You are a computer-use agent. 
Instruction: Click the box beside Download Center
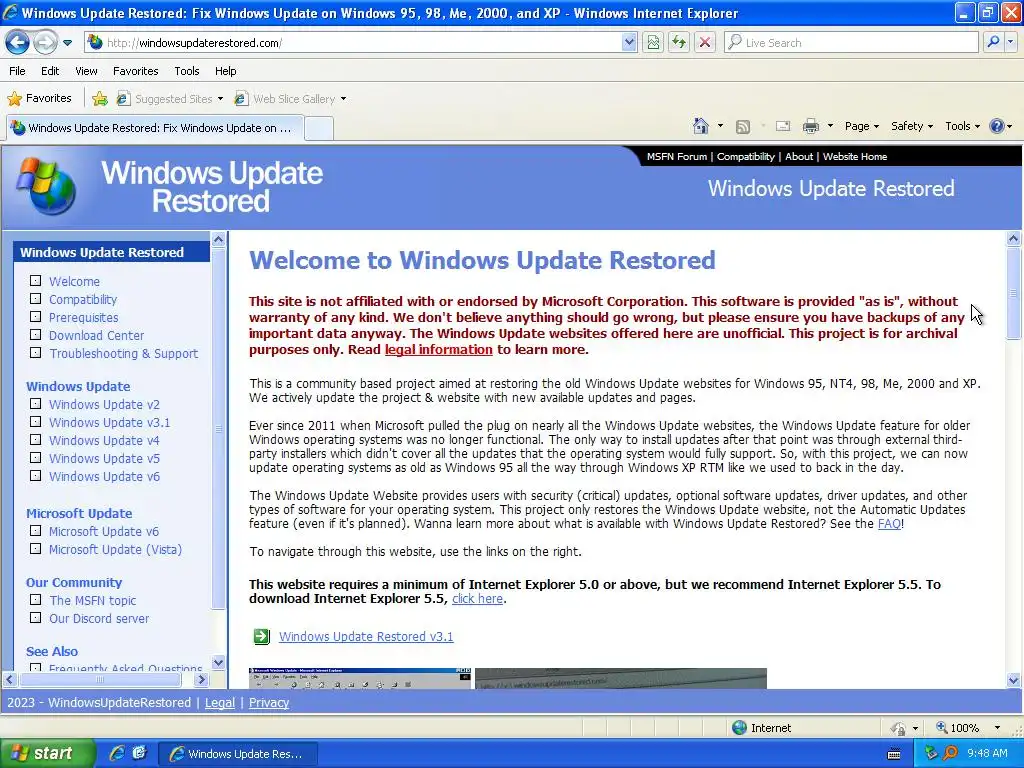[35, 334]
